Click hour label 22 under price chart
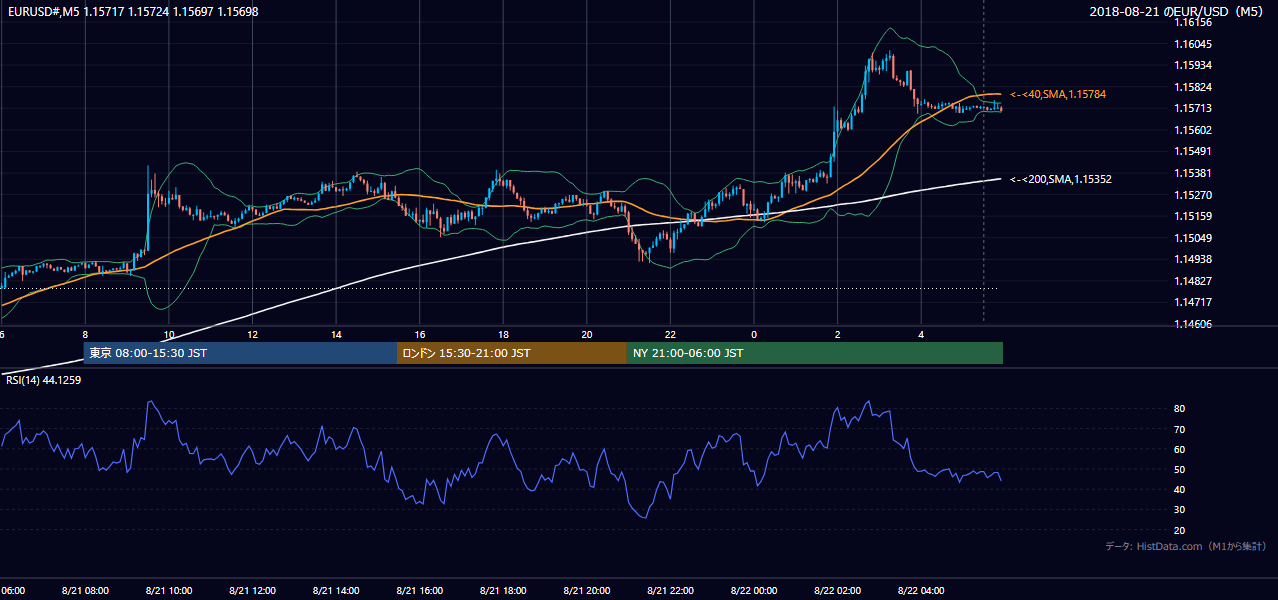The height and width of the screenshot is (600, 1278). coord(671,335)
